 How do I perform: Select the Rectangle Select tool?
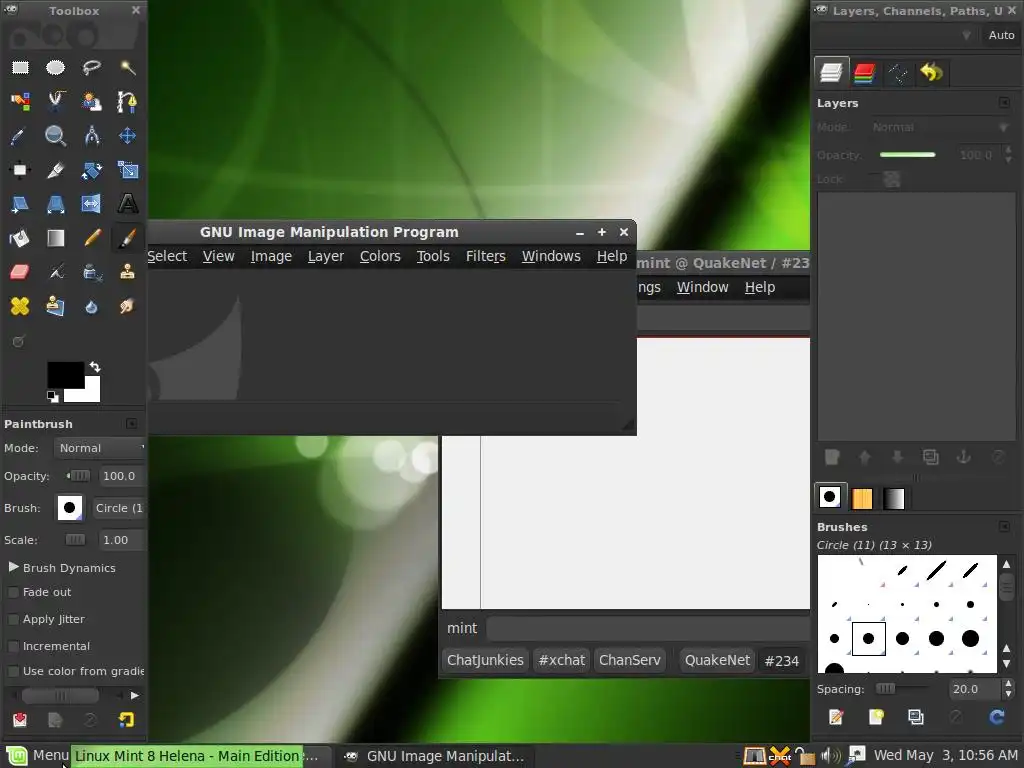(x=20, y=67)
